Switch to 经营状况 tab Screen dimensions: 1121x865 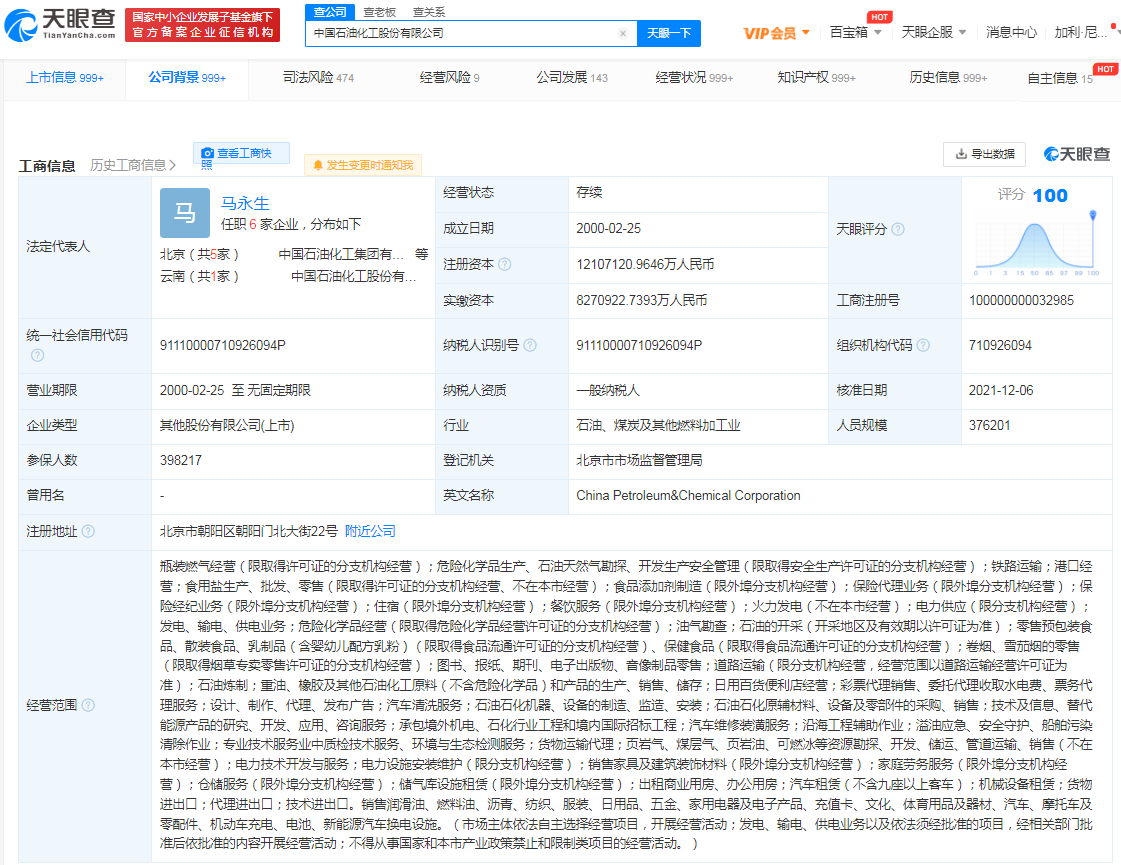(693, 78)
